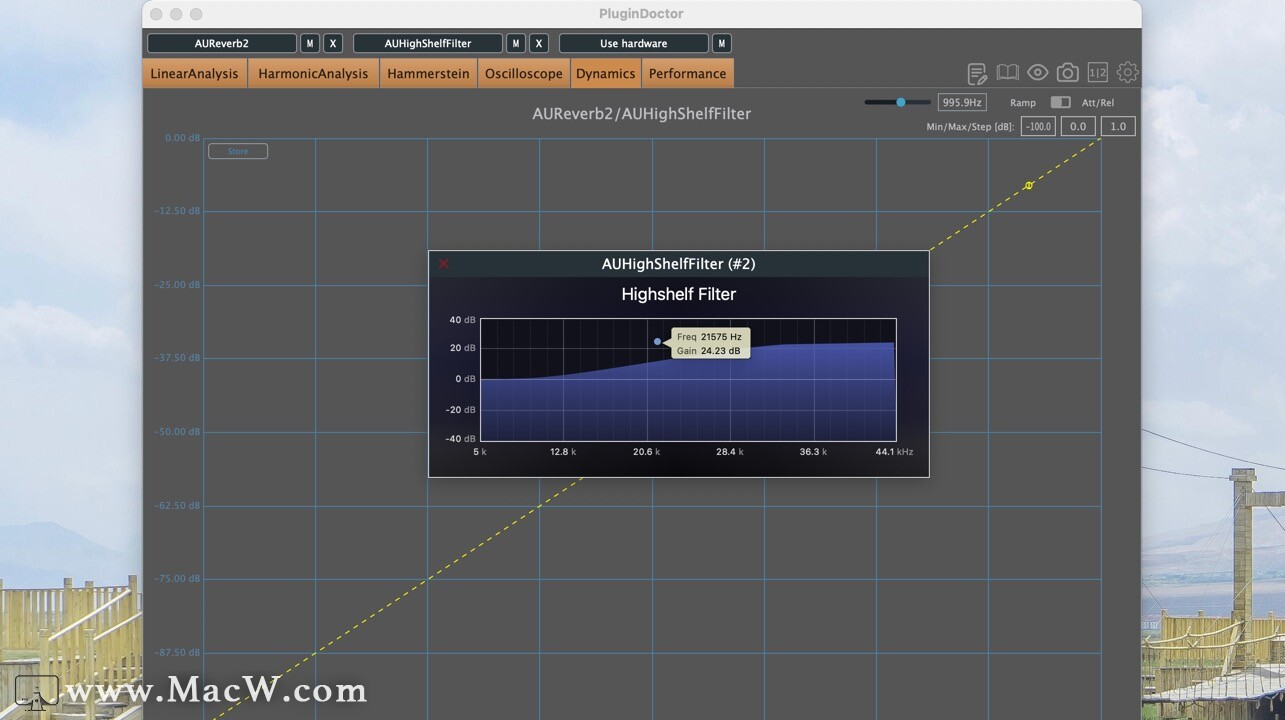1285x720 pixels.
Task: Bypass AUHighShelfFilter using its X button
Action: pyautogui.click(x=538, y=43)
